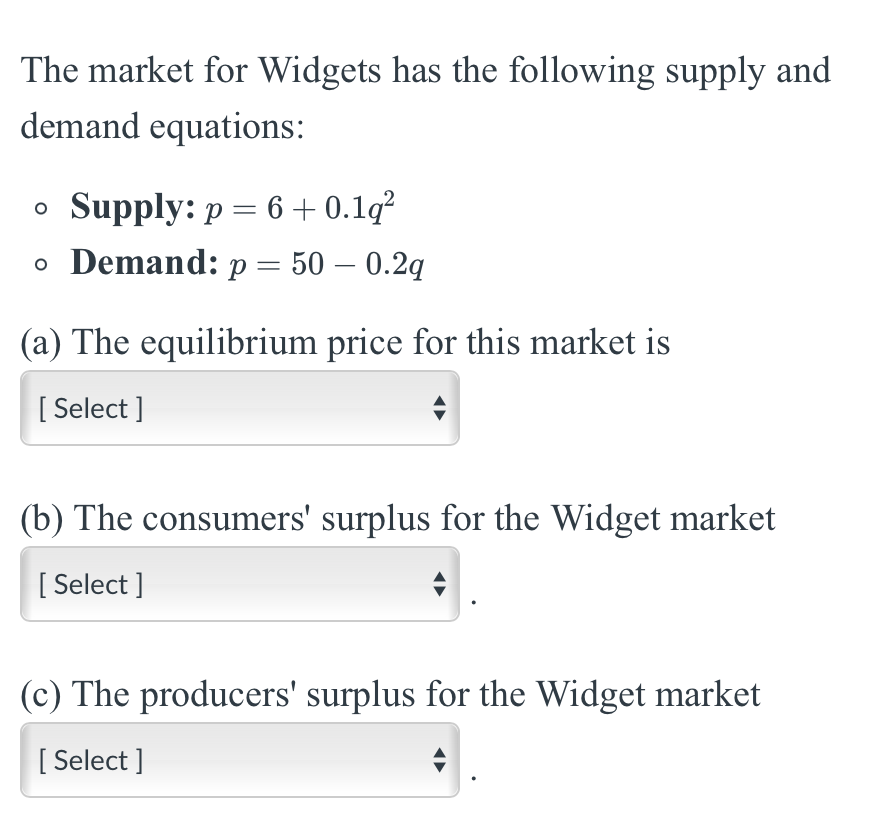
Task: Click the down triangle of part (a) selector
Action: tap(438, 413)
